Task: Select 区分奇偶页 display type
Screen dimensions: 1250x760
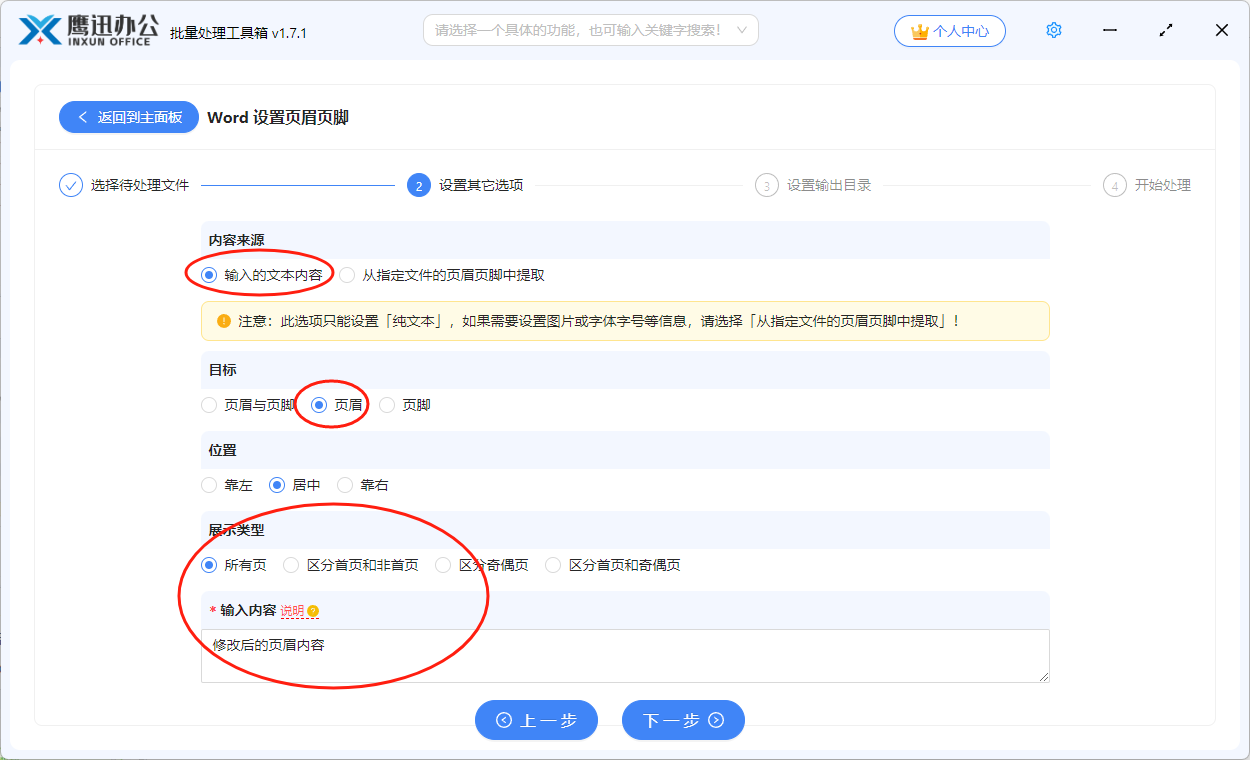Action: [443, 564]
